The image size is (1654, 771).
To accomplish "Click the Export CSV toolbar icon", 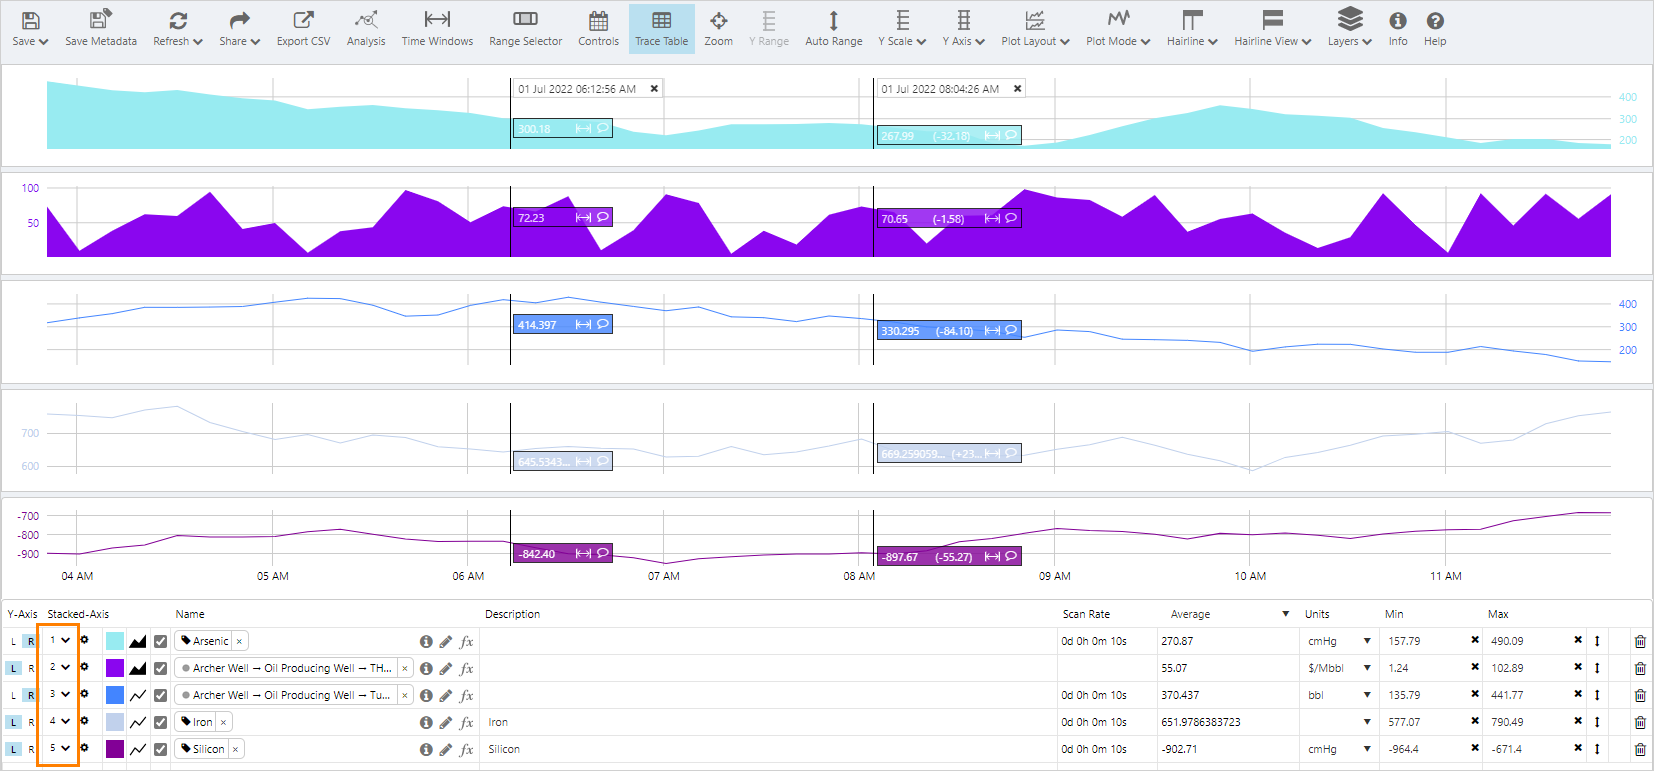I will [x=303, y=28].
